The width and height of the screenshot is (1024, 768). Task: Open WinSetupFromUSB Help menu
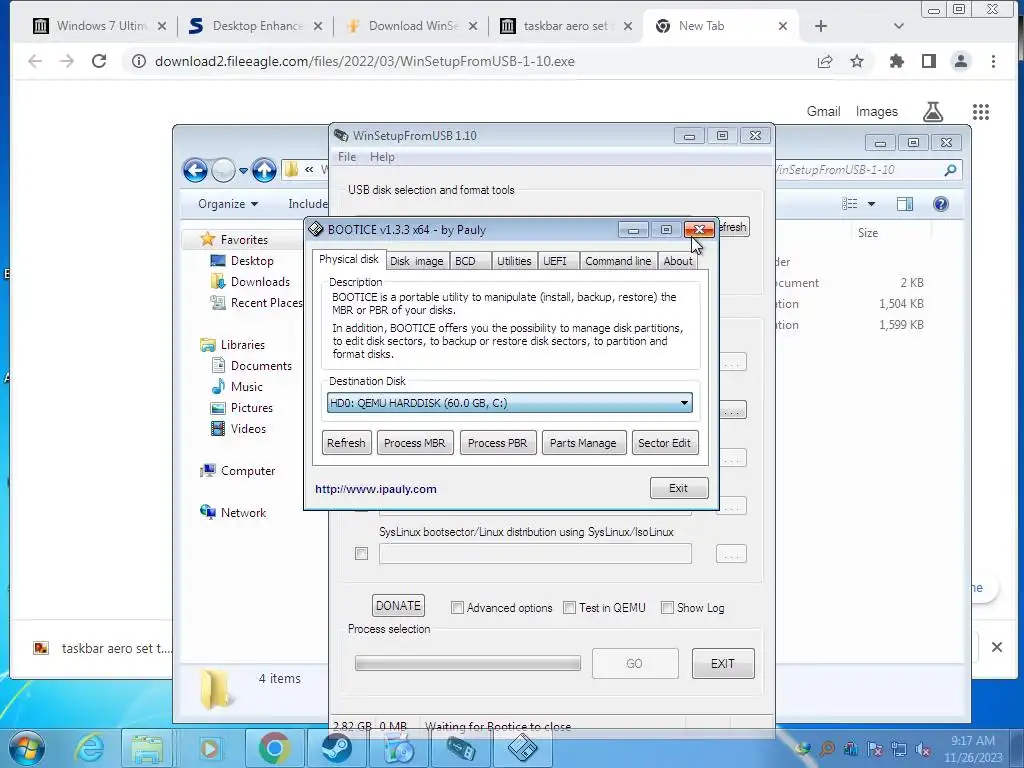(x=382, y=157)
